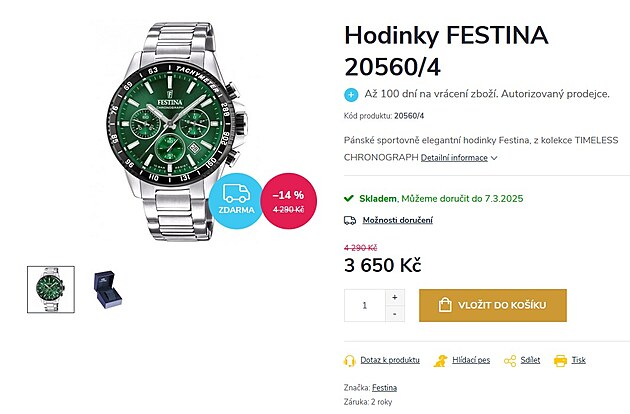630x414 pixels.
Task: Click the share icon next to Sdílet
Action: (x=510, y=360)
